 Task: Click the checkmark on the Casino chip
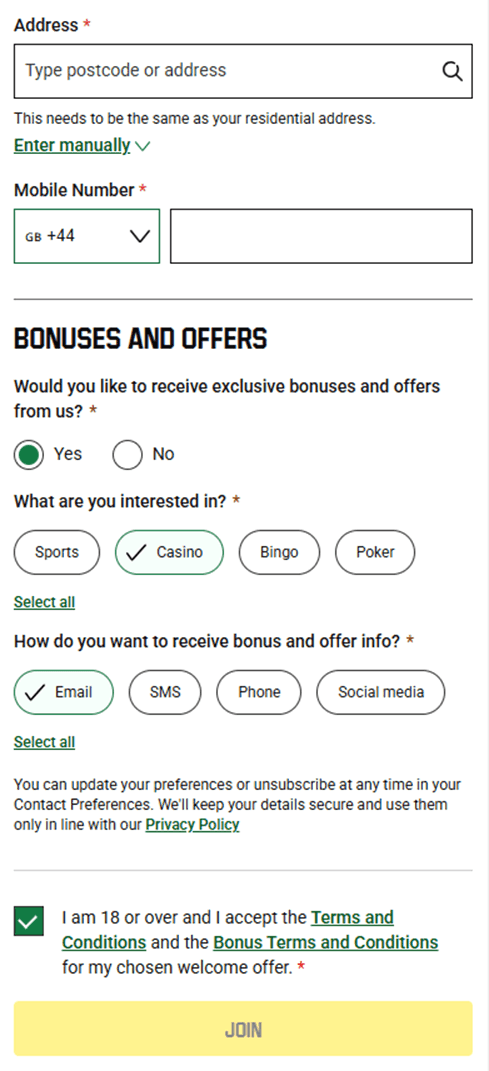[137, 553]
